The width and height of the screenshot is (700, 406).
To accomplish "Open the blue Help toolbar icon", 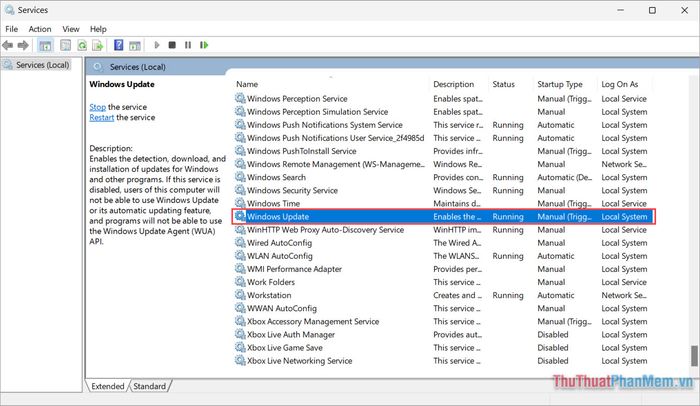I will pos(118,45).
